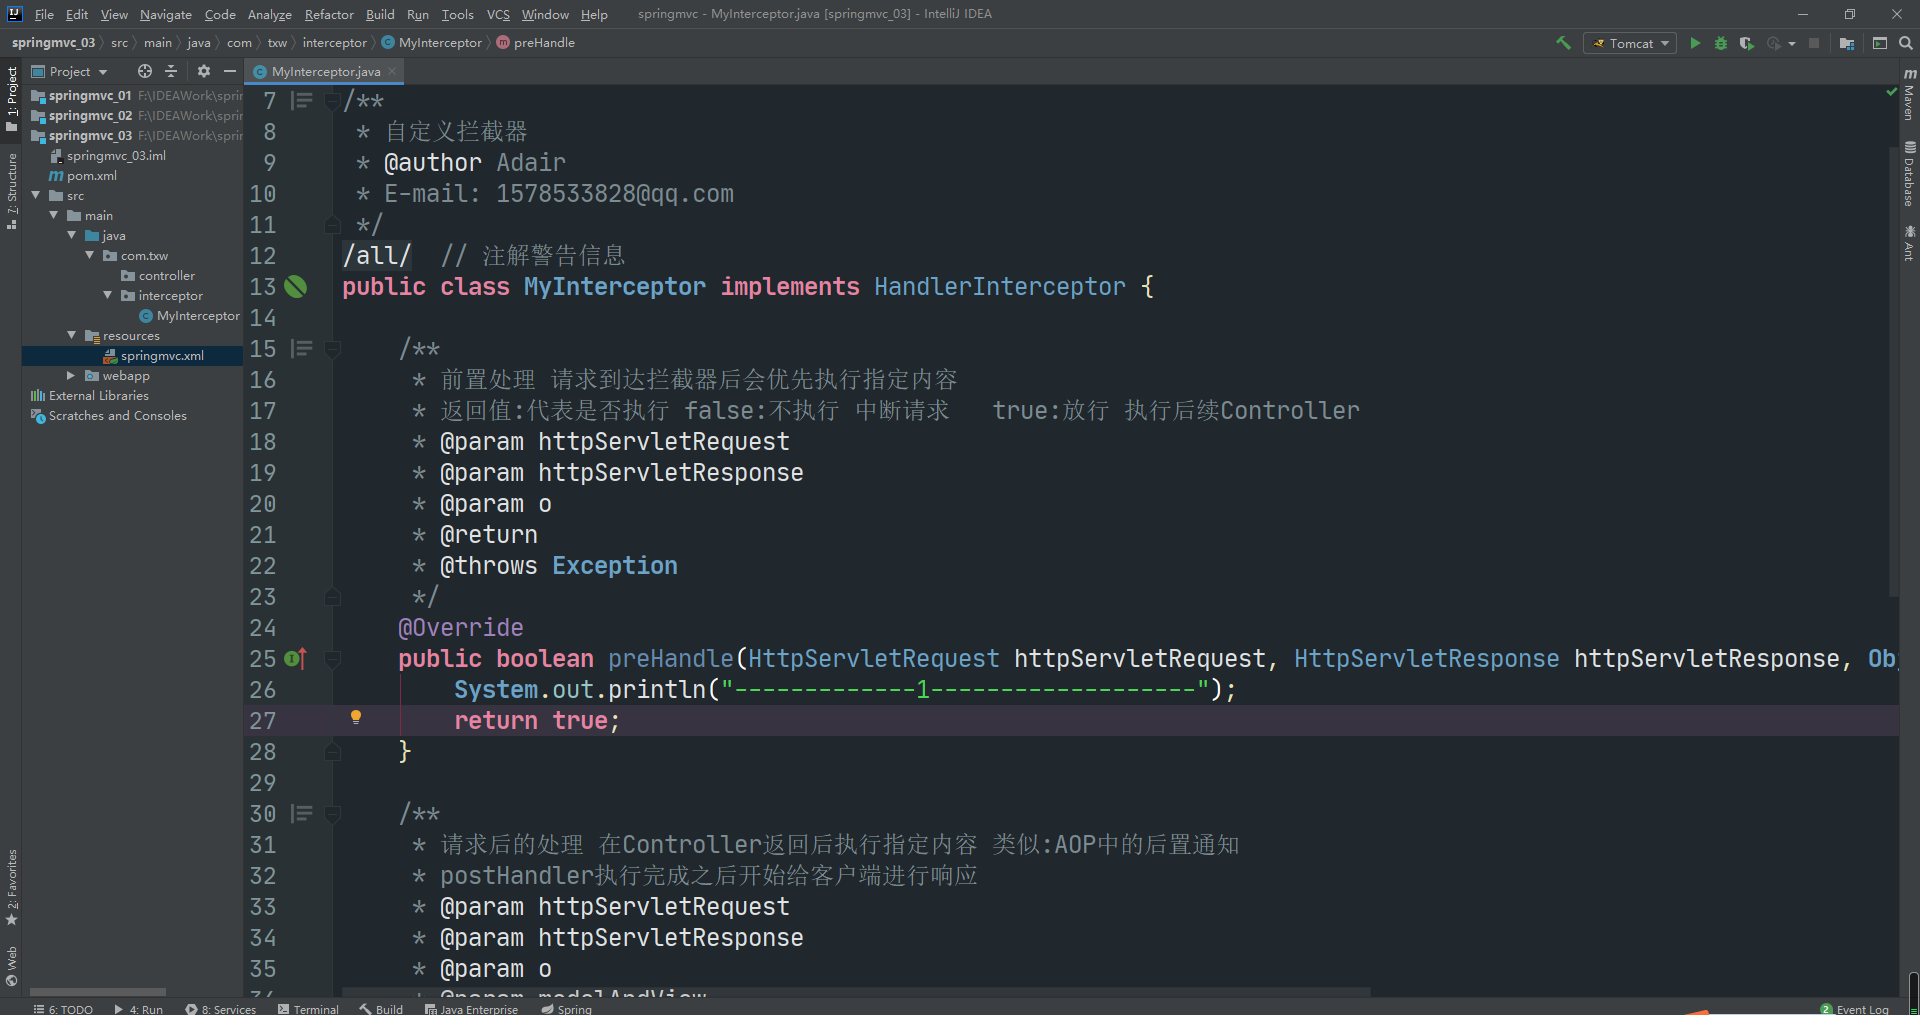
Task: Click preHandle in the breadcrumb bar
Action: tap(536, 43)
